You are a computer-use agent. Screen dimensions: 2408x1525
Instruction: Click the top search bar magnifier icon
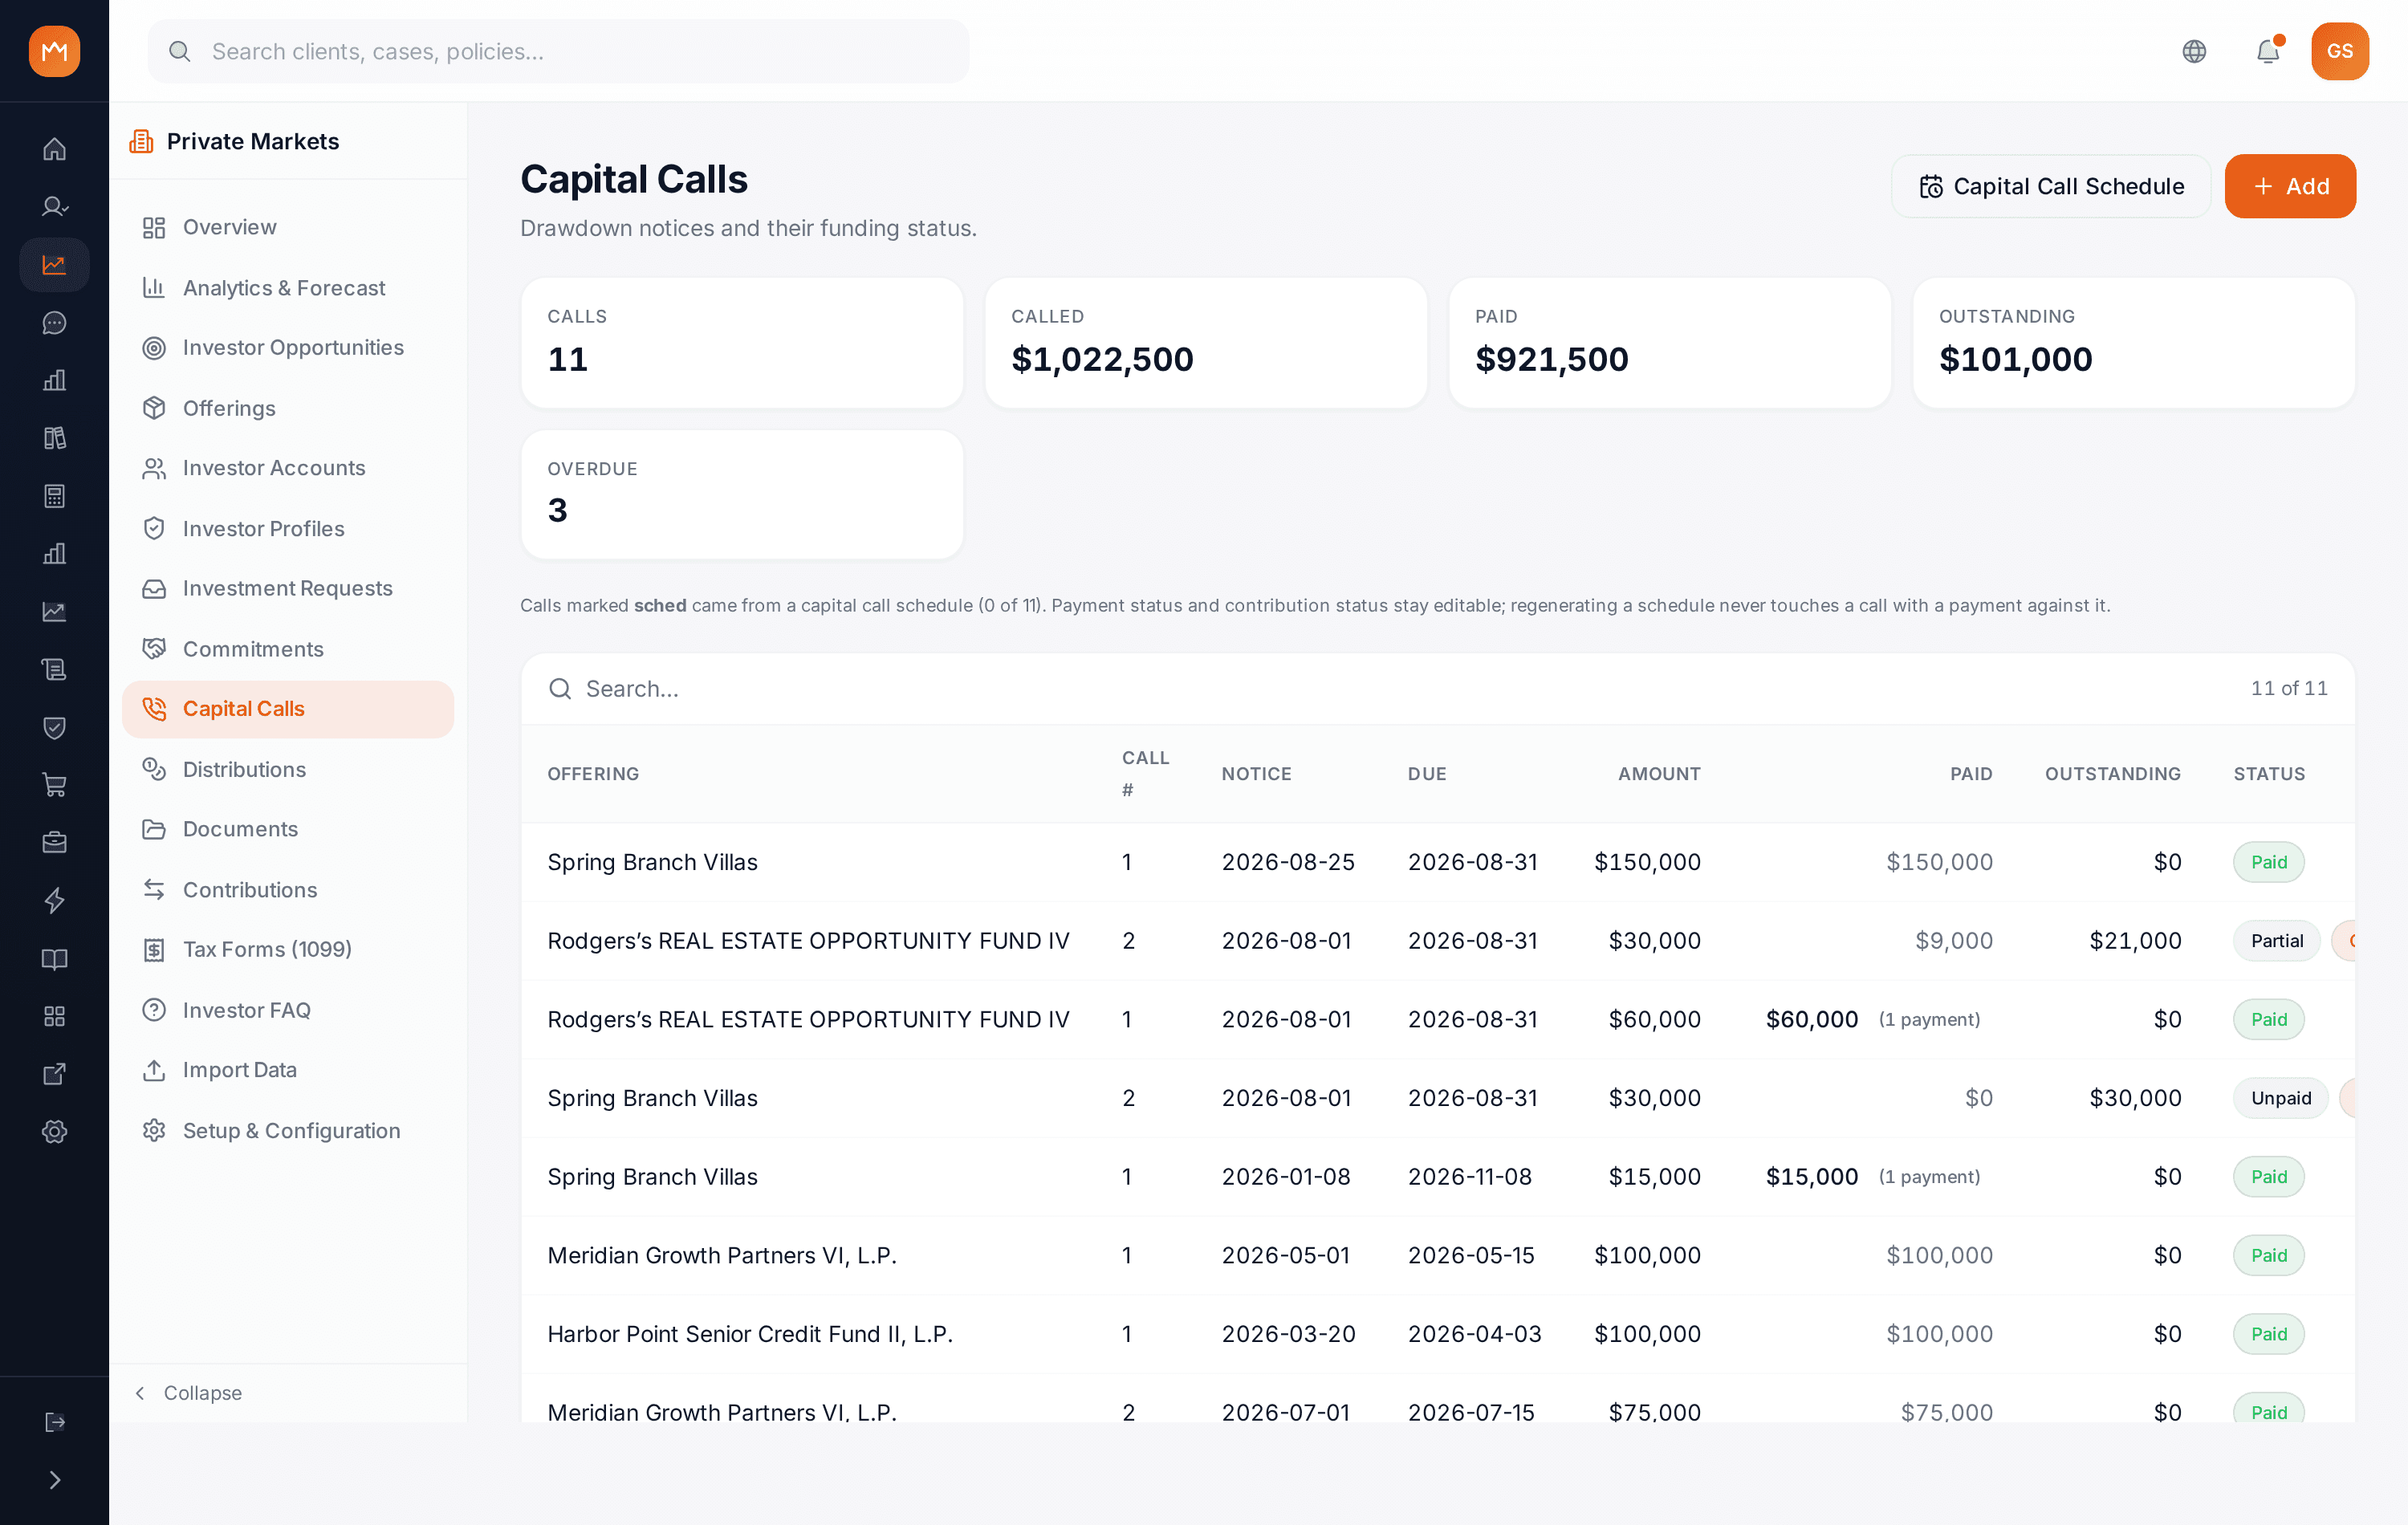(x=180, y=51)
